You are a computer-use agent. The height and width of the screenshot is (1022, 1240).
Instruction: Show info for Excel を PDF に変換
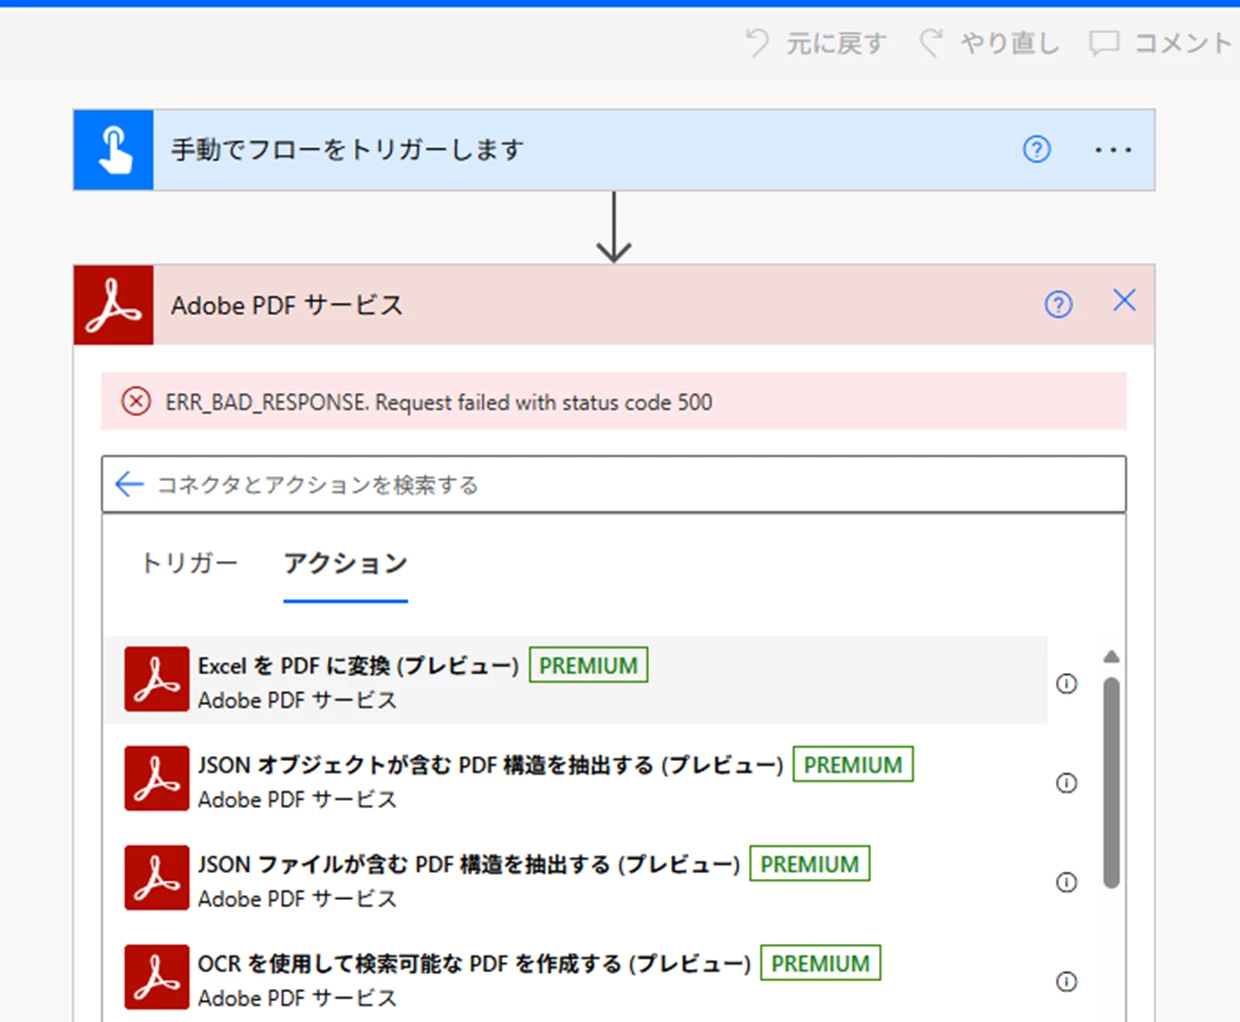[1067, 684]
